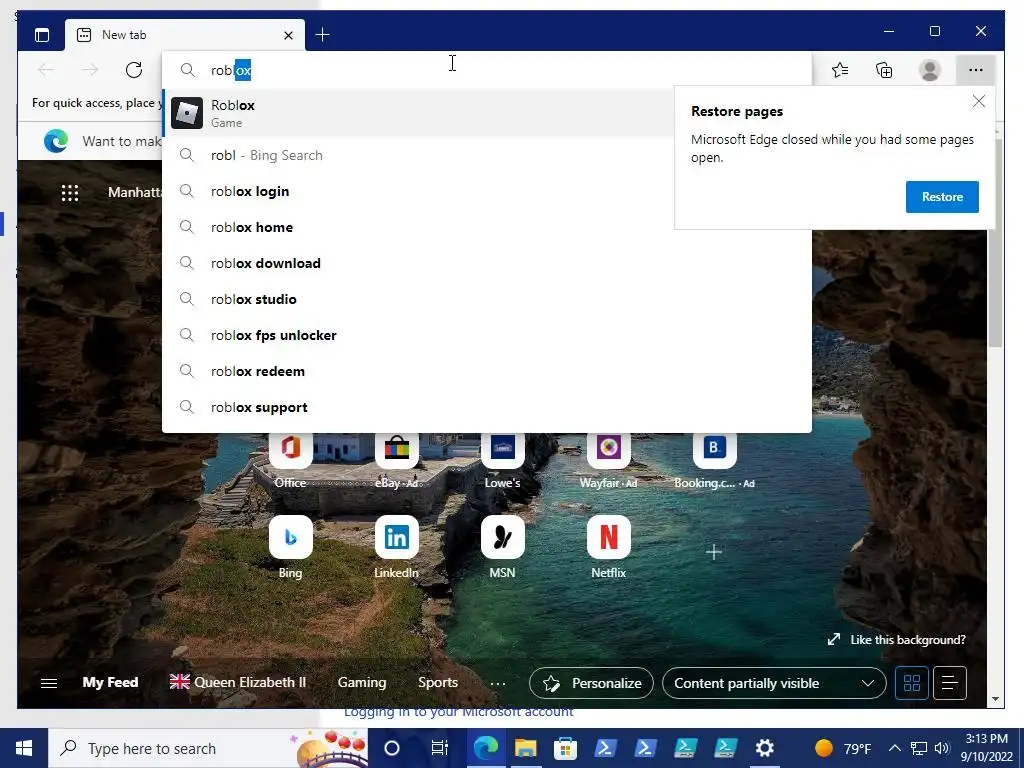Viewport: 1024px width, 768px height.
Task: Click Like this background link
Action: coord(897,640)
